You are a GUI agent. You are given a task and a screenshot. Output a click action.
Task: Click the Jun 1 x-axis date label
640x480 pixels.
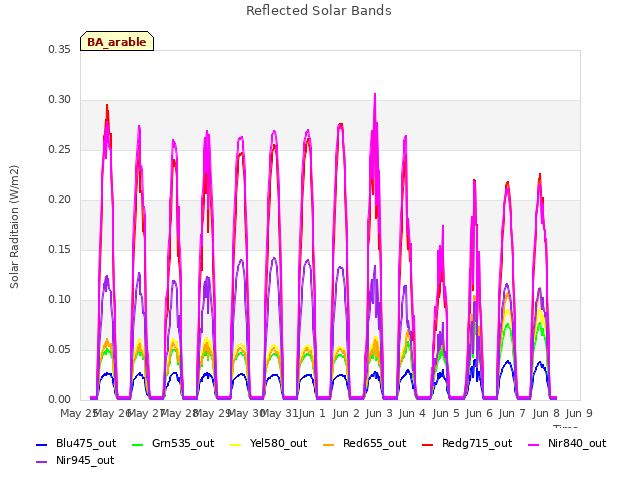pos(312,413)
